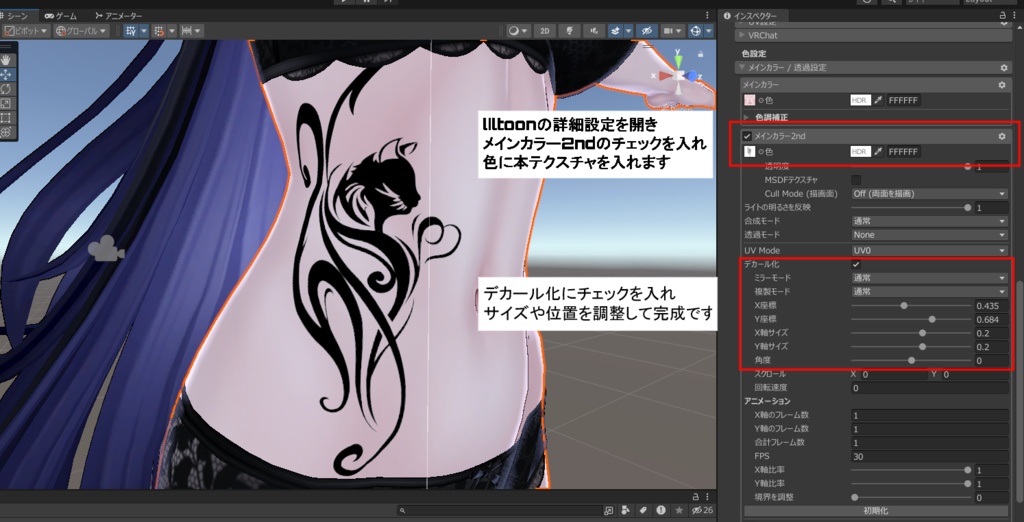Toggle 2D scene view mode

545,31
